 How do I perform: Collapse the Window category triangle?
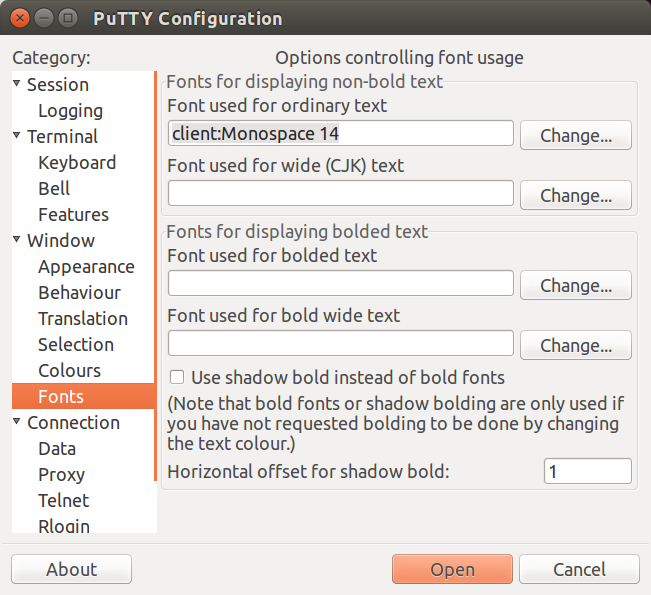(x=17, y=239)
